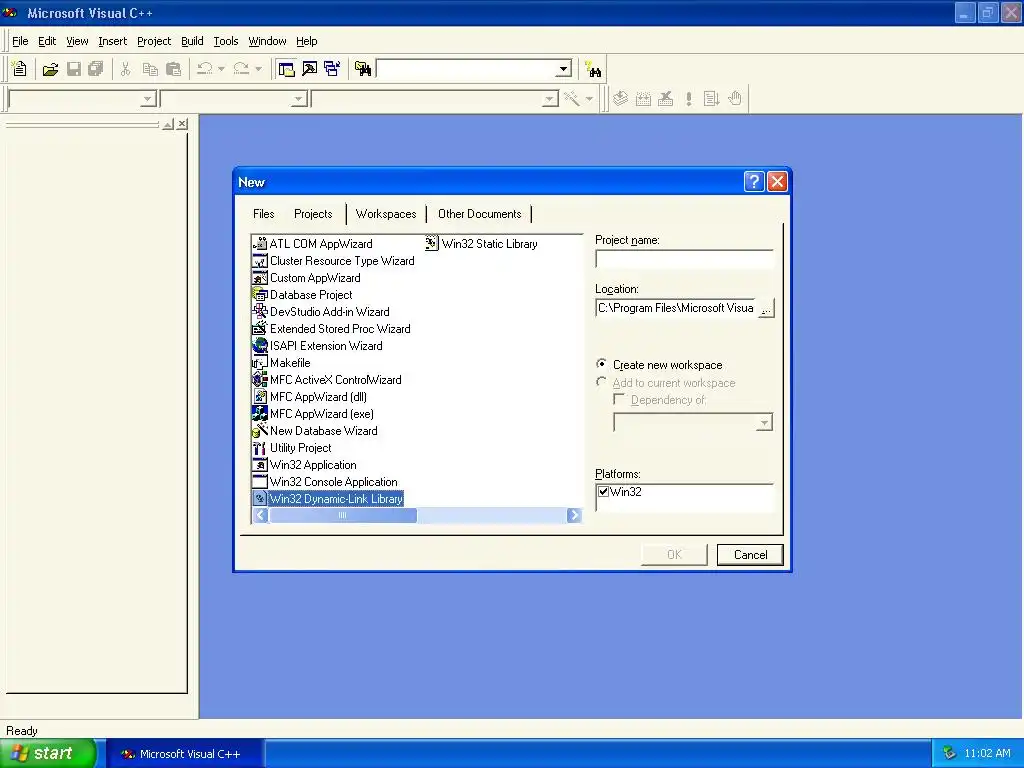Screen dimensions: 1024x768
Task: Open the Build menu
Action: [x=192, y=41]
